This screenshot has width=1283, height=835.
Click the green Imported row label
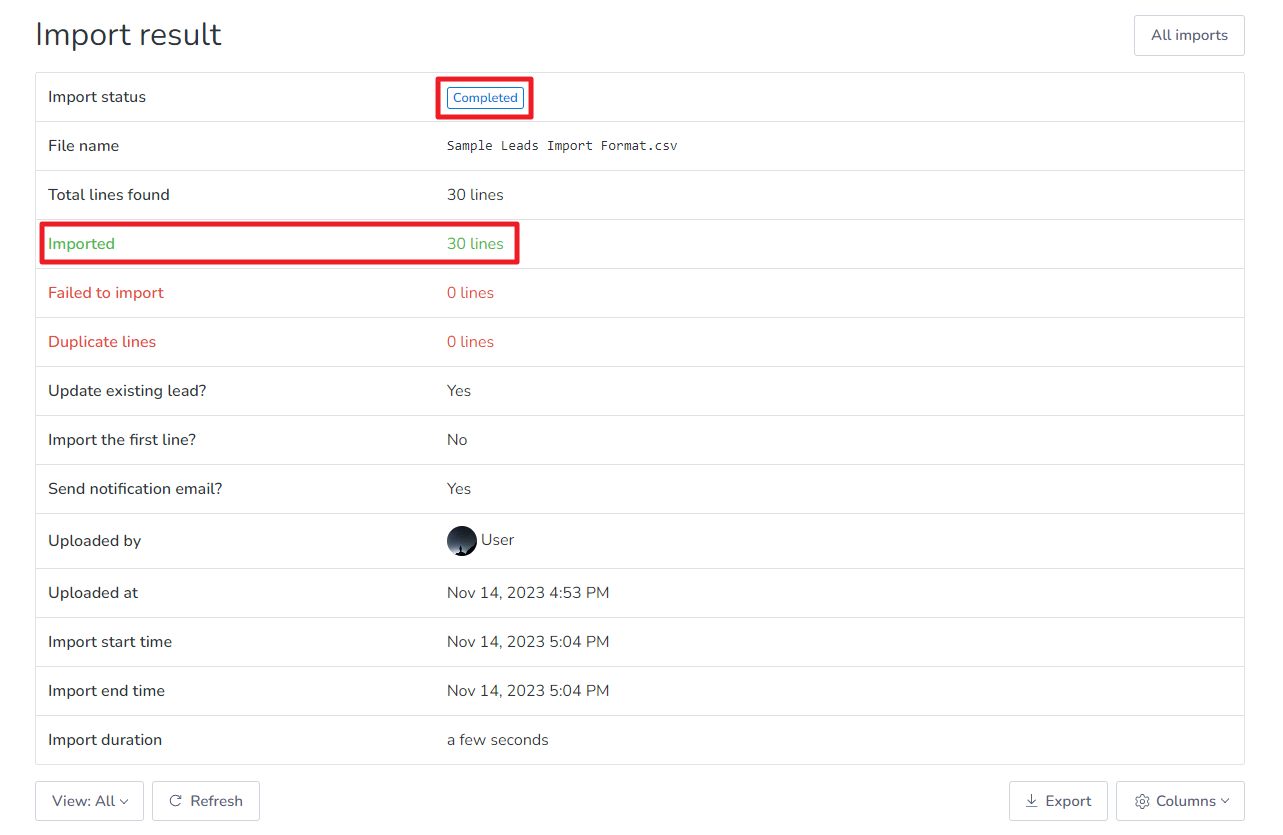[x=81, y=244]
